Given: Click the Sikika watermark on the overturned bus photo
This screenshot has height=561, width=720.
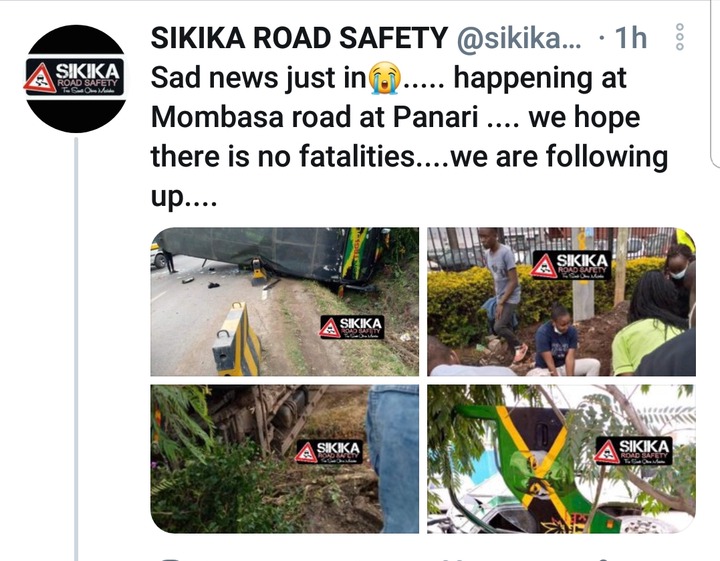Looking at the screenshot, I should coord(352,328).
